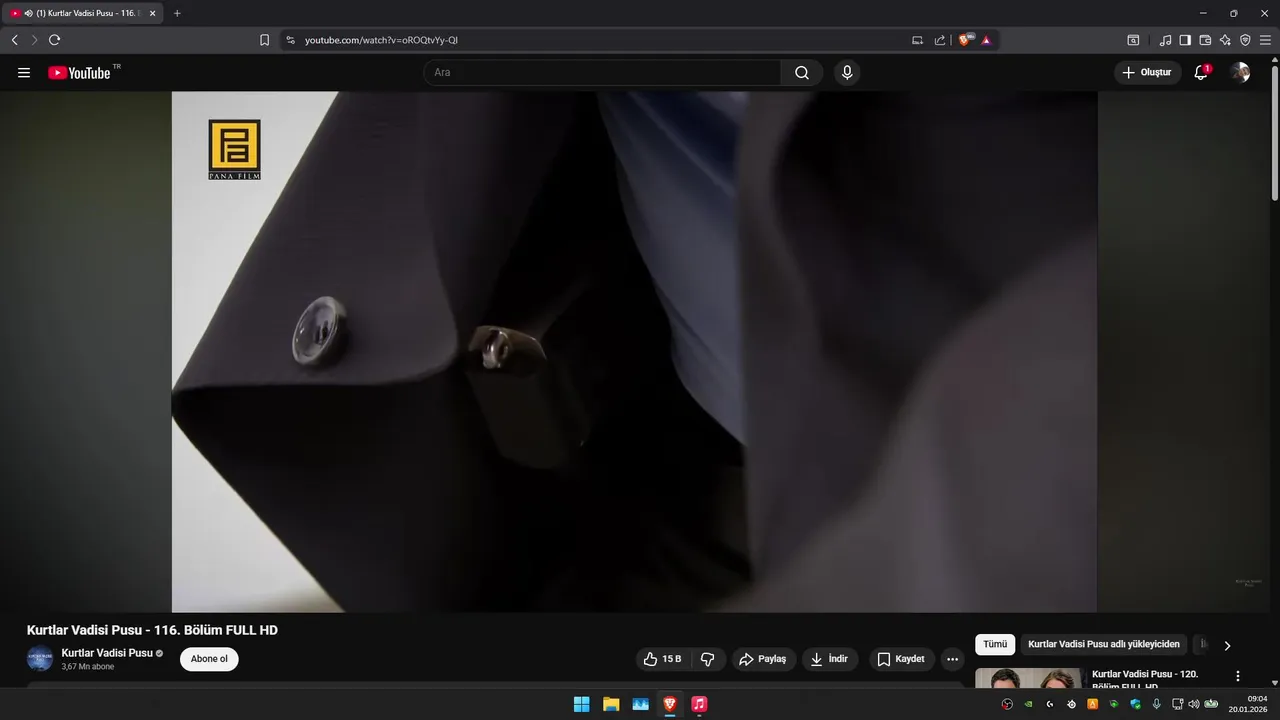Select the Kurtlar Vadisi Pusu adlı yükleyiciden chip
This screenshot has height=720, width=1280.
(1104, 644)
